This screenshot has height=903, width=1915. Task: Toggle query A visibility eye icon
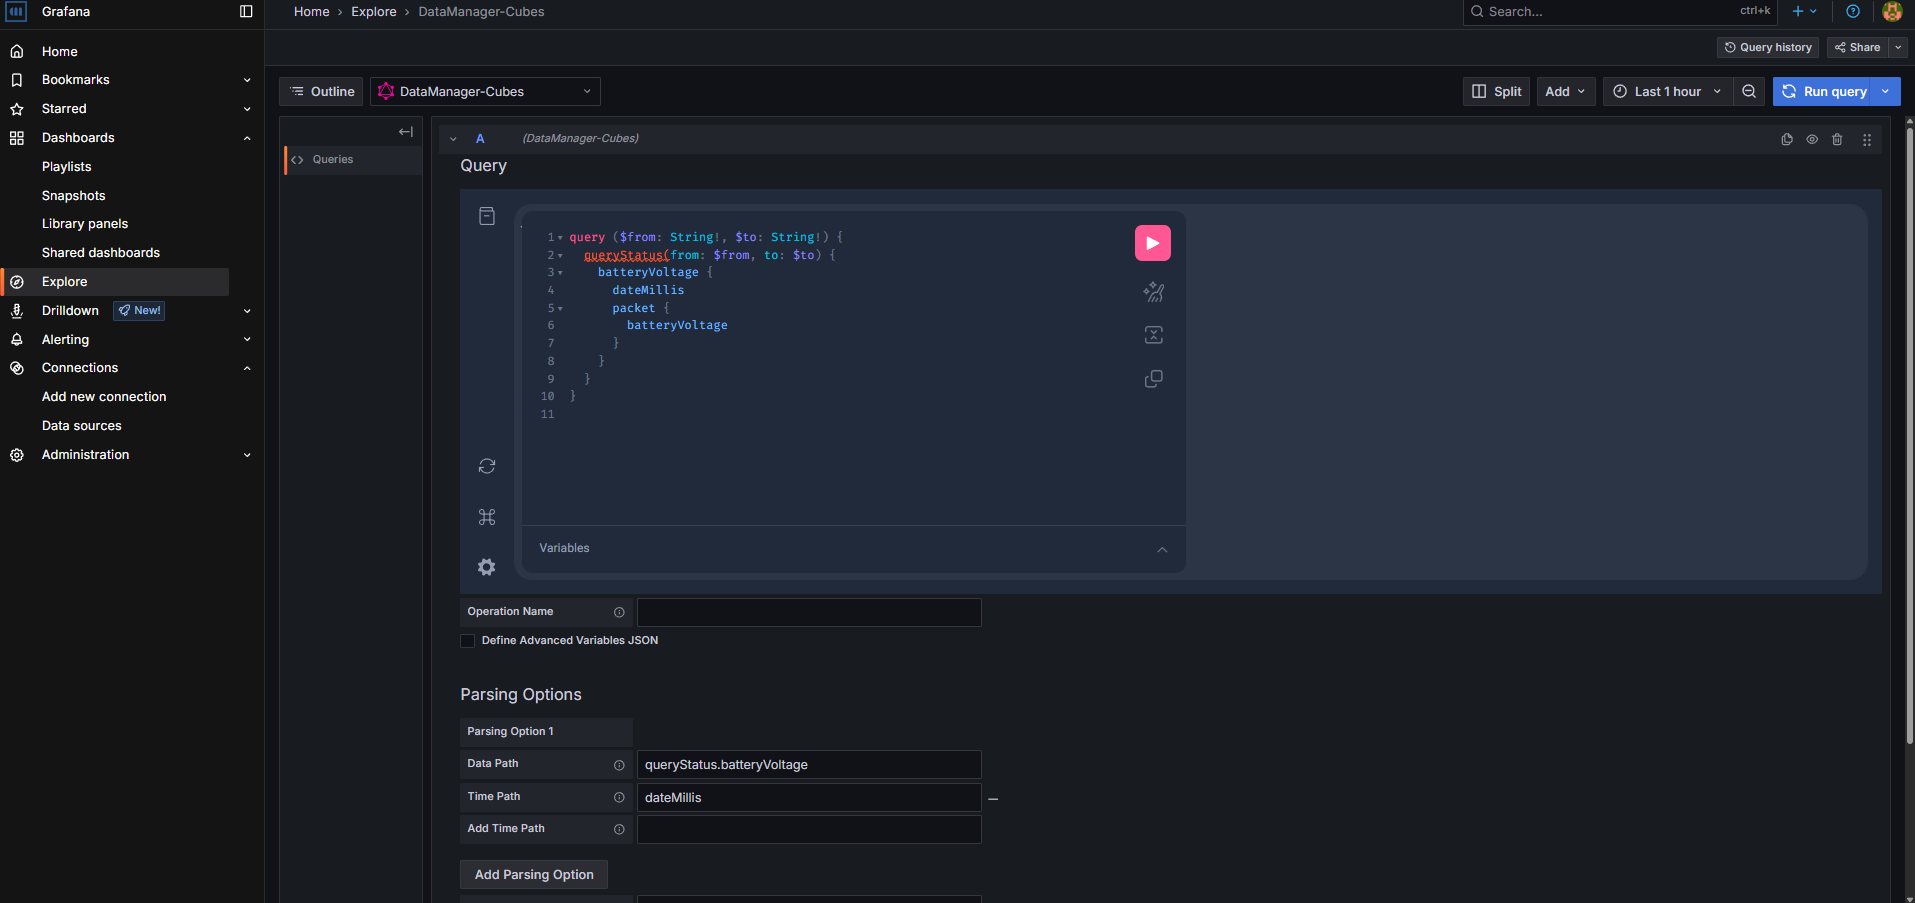pyautogui.click(x=1812, y=140)
